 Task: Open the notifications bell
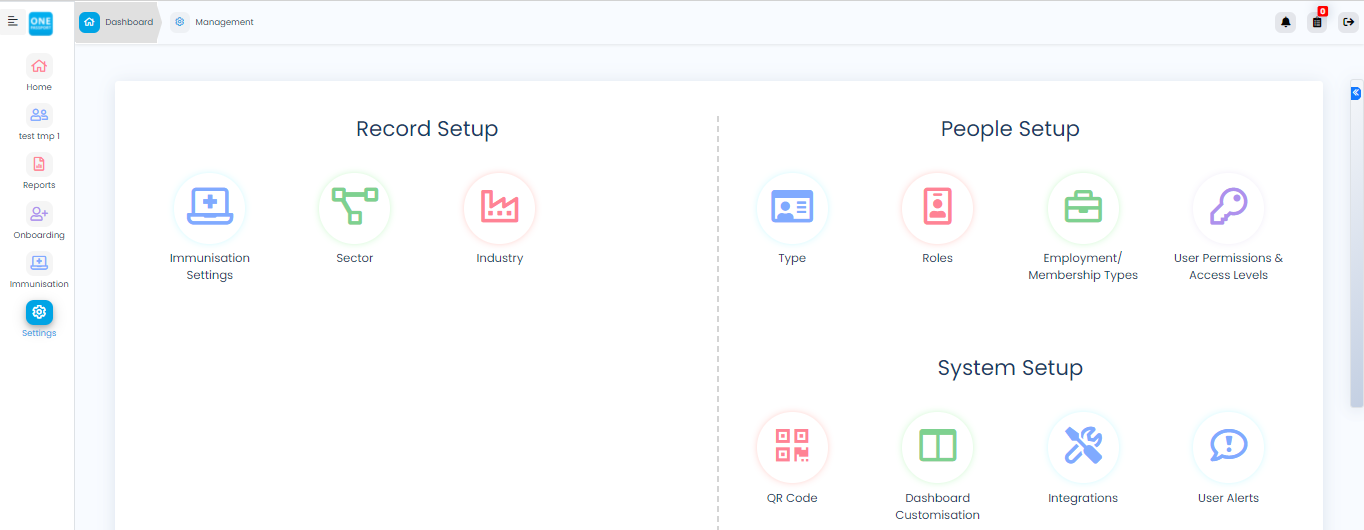tap(1286, 22)
